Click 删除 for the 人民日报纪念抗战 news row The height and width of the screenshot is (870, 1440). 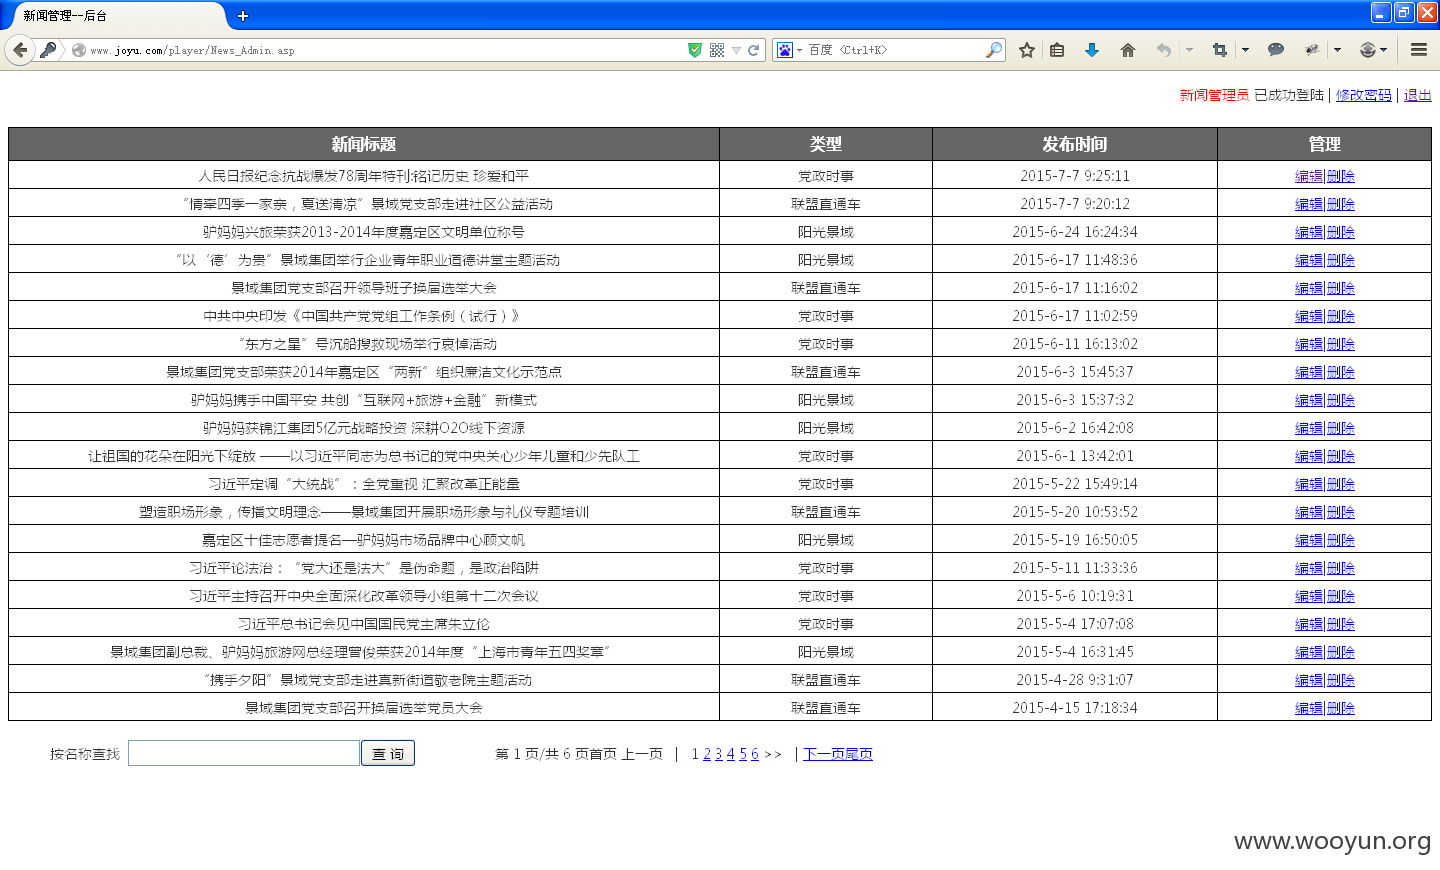[x=1341, y=176]
